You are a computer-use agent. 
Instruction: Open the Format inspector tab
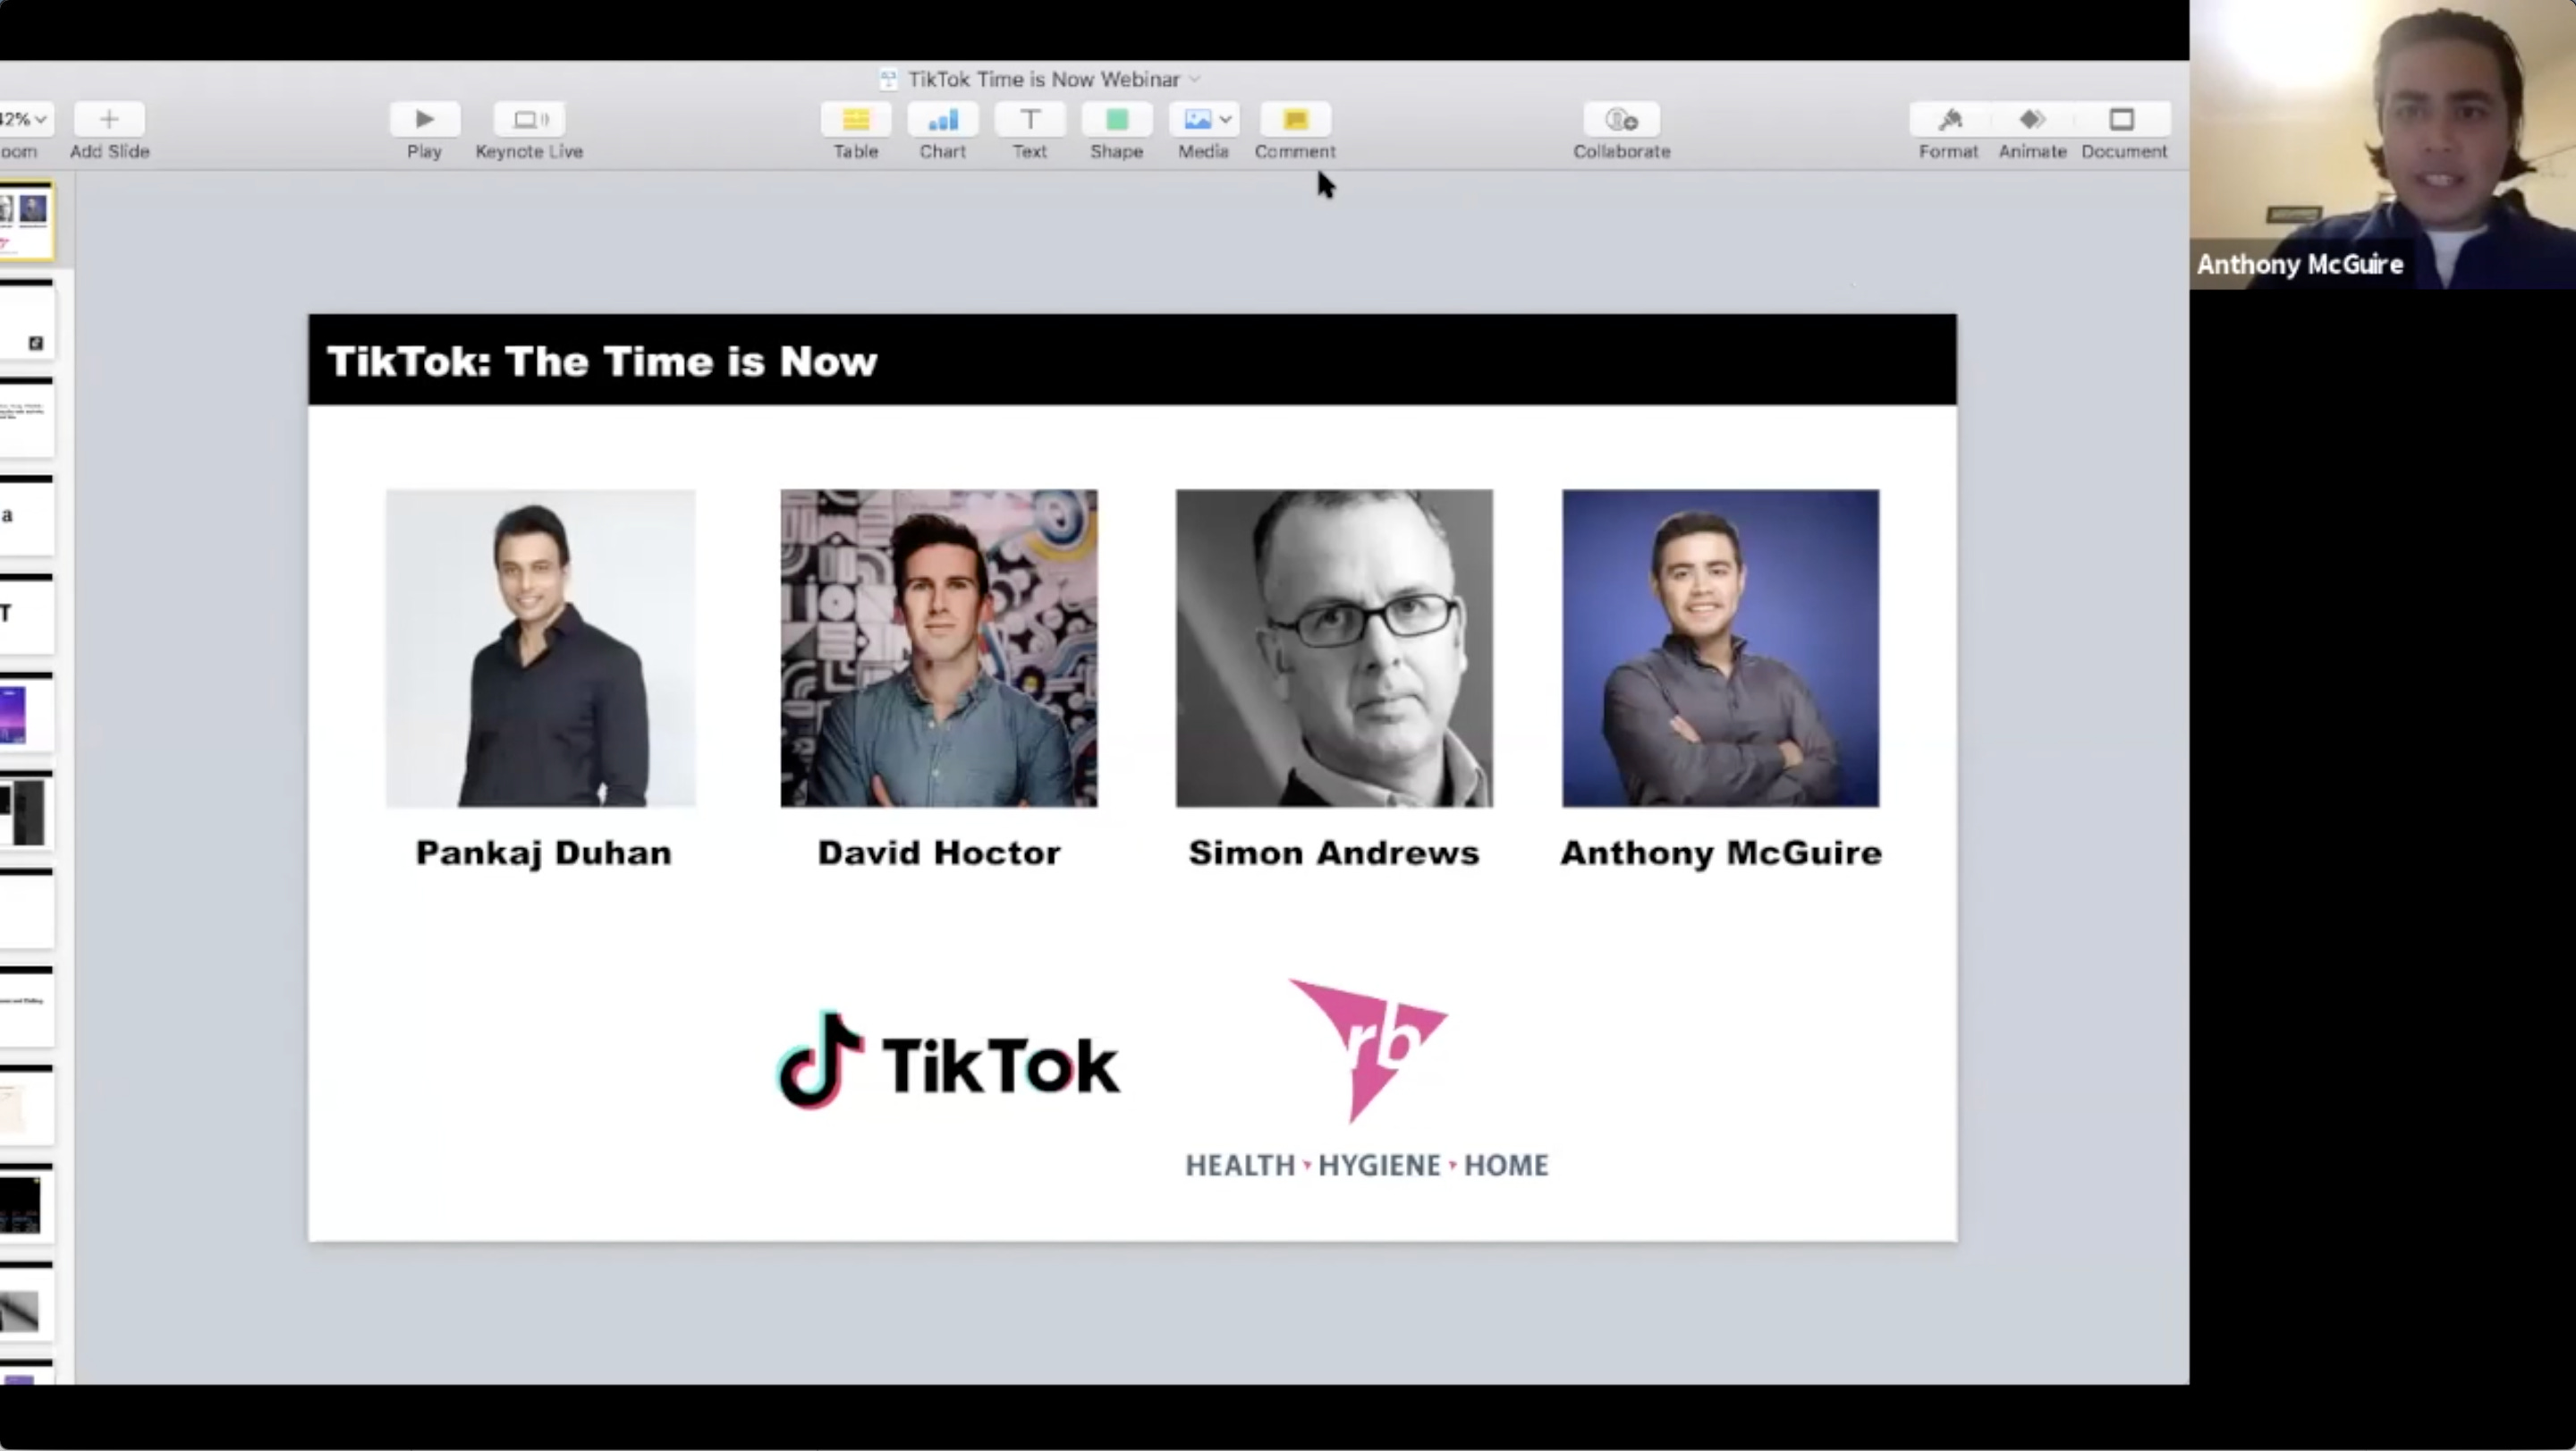tap(1948, 120)
